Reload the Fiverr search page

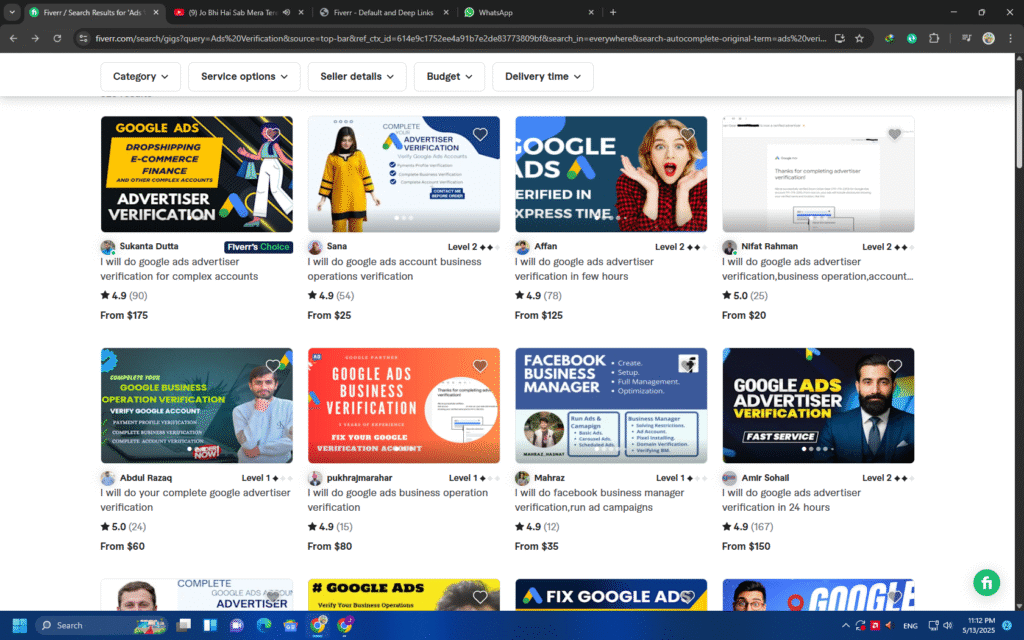point(59,38)
